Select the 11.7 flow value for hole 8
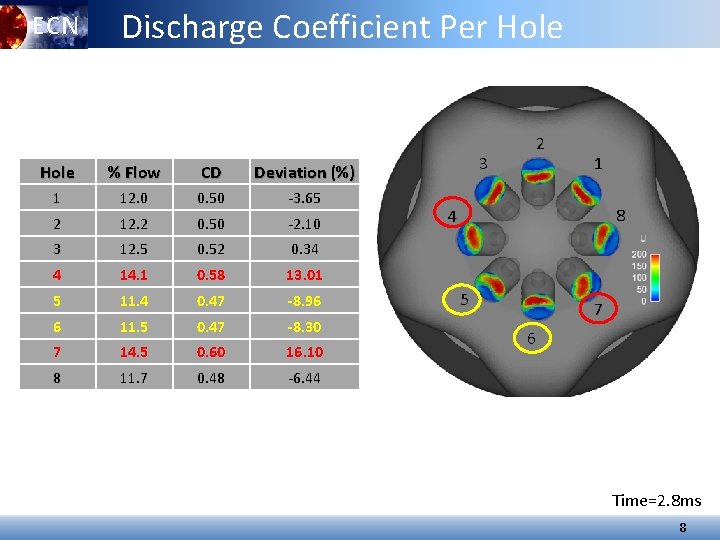 [x=134, y=378]
